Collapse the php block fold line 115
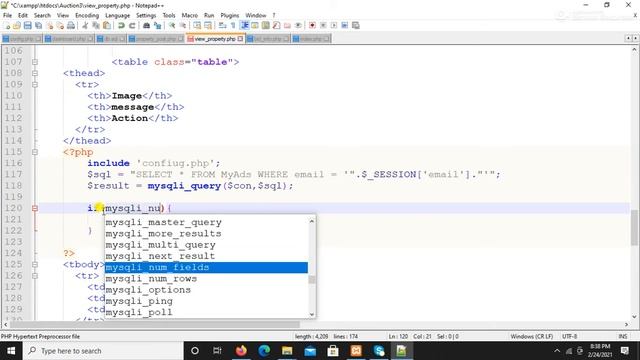The width and height of the screenshot is (640, 360). pyautogui.click(x=35, y=152)
